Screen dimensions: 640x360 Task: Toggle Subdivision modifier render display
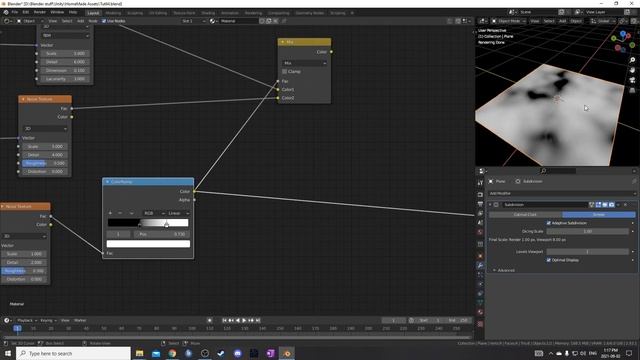[x=611, y=204]
